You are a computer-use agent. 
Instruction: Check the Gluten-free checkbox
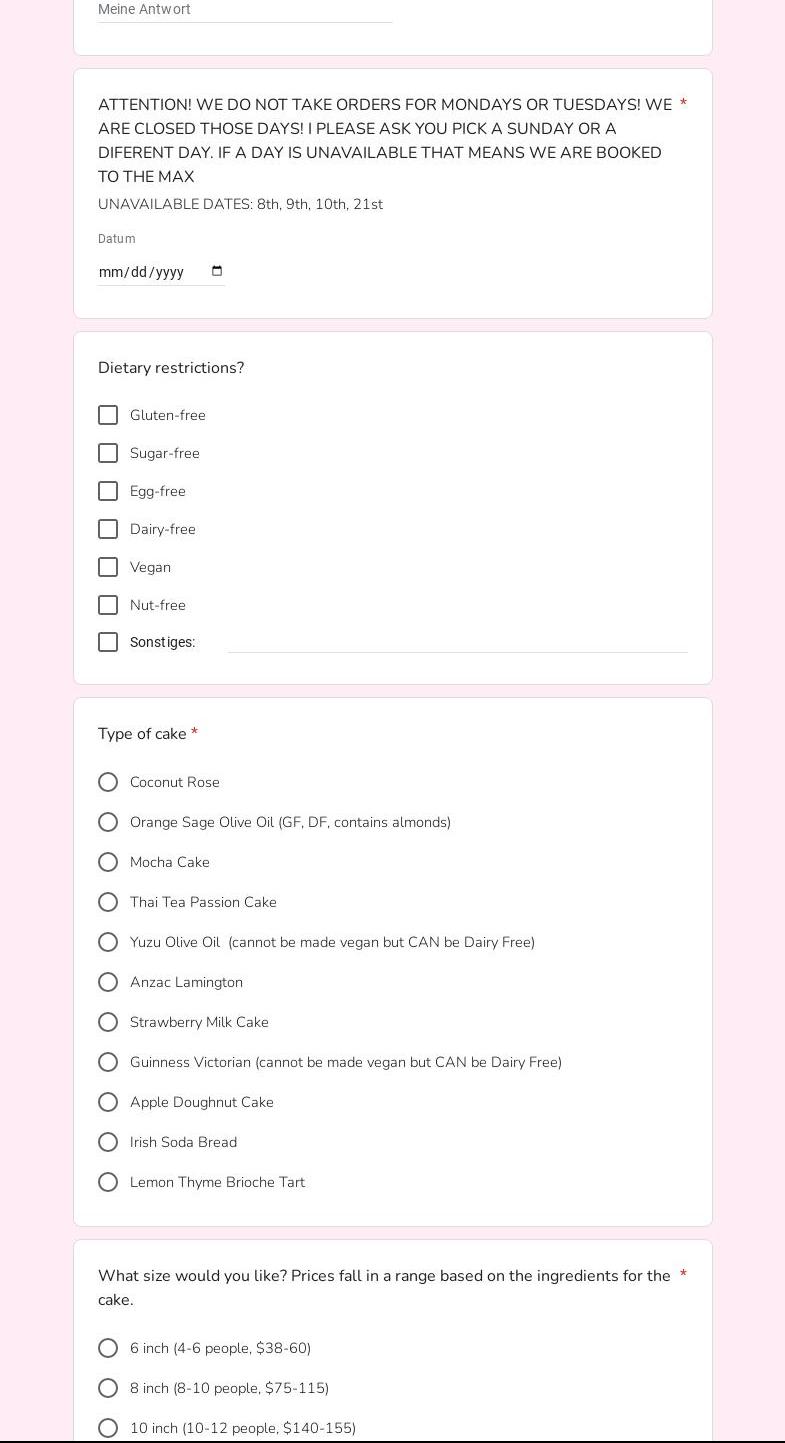click(108, 415)
